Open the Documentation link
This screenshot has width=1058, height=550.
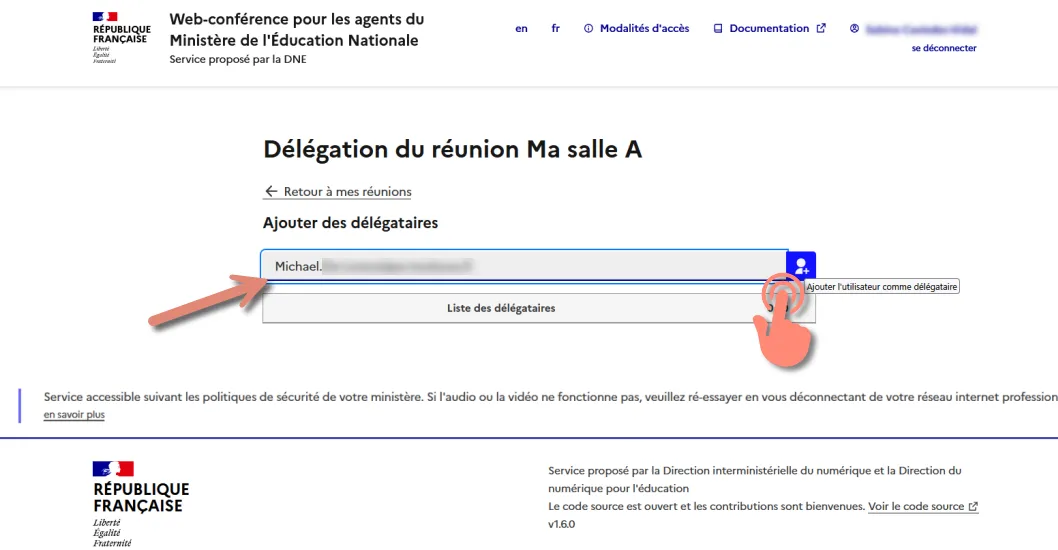[769, 28]
